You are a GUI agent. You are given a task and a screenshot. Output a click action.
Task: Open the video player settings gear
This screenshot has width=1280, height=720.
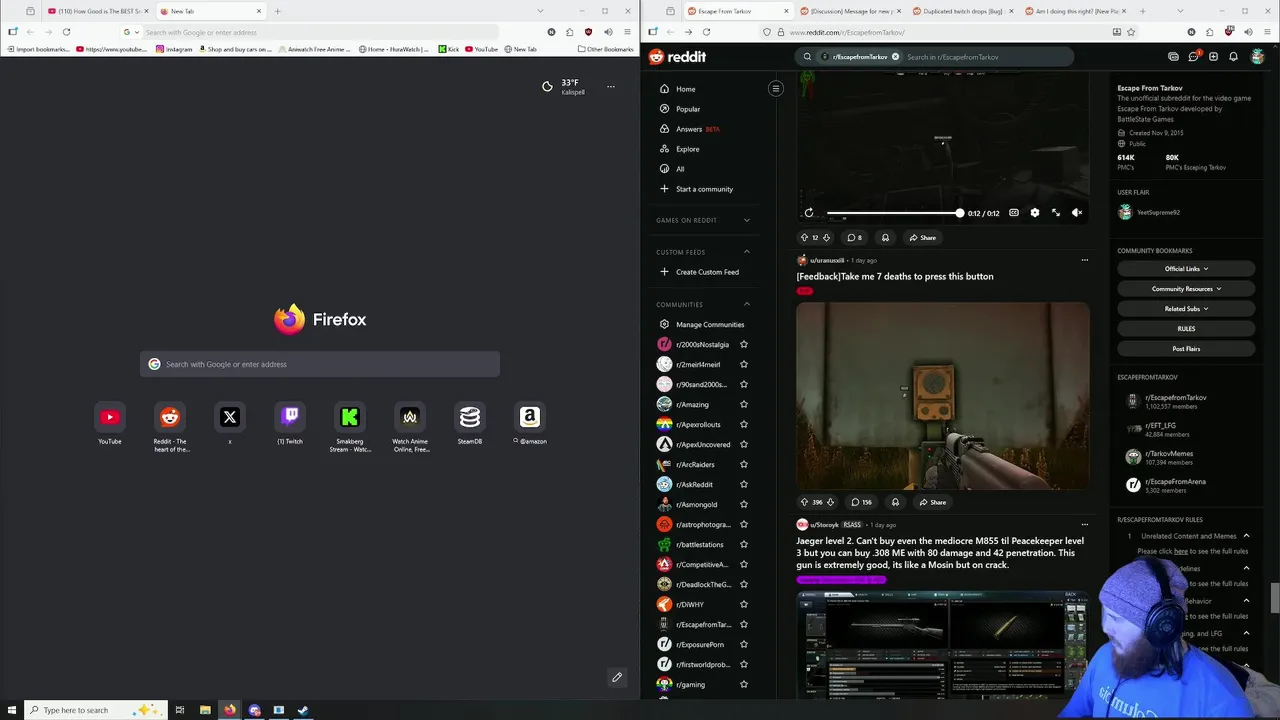(1035, 213)
